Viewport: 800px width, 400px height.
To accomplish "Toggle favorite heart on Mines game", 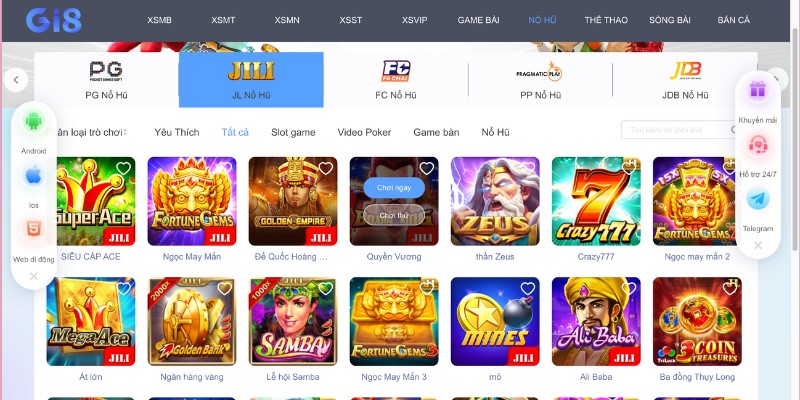I will [528, 289].
